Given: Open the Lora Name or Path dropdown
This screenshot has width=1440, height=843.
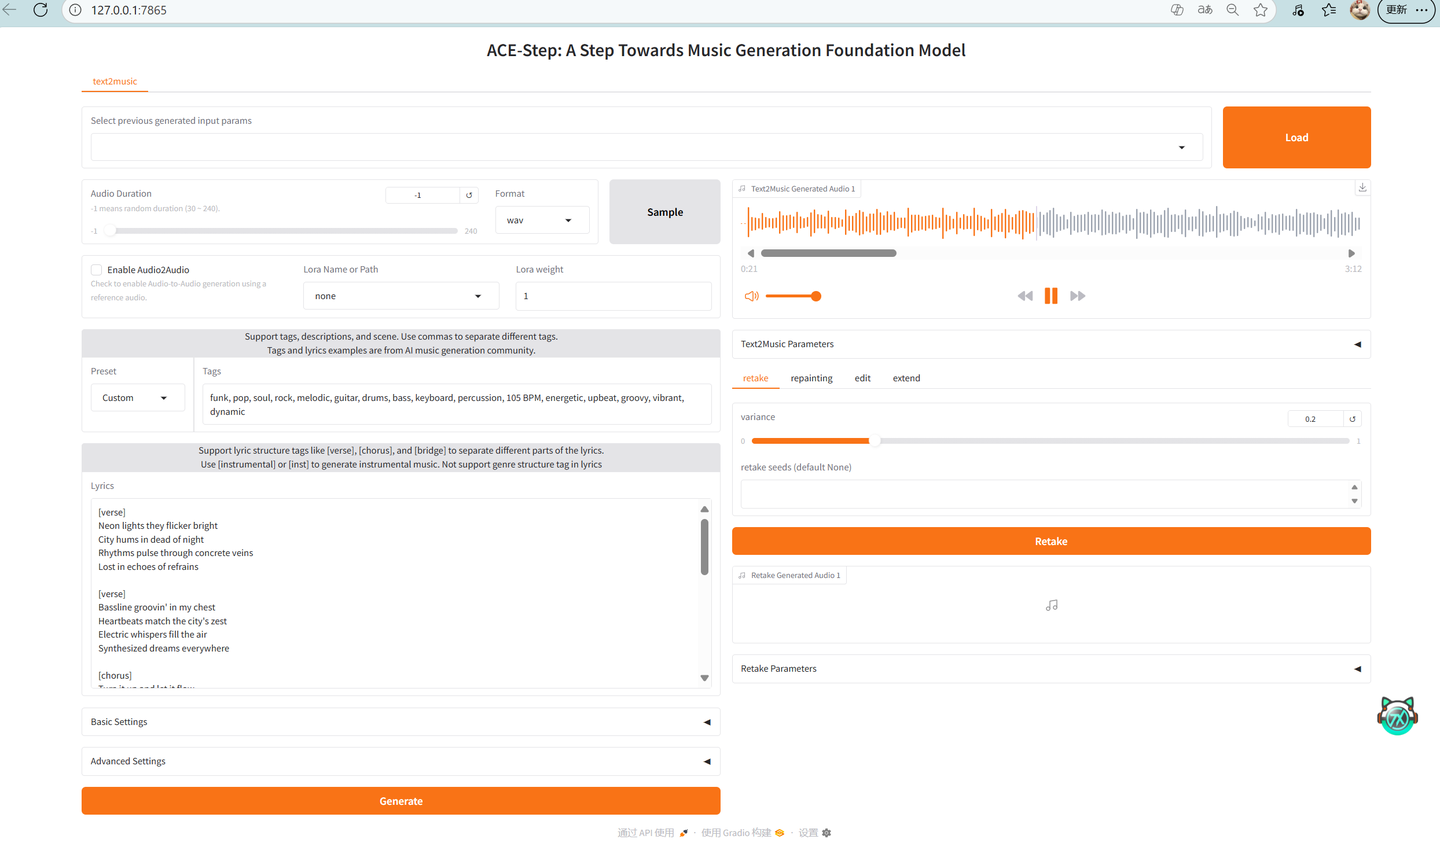Looking at the screenshot, I should 401,296.
